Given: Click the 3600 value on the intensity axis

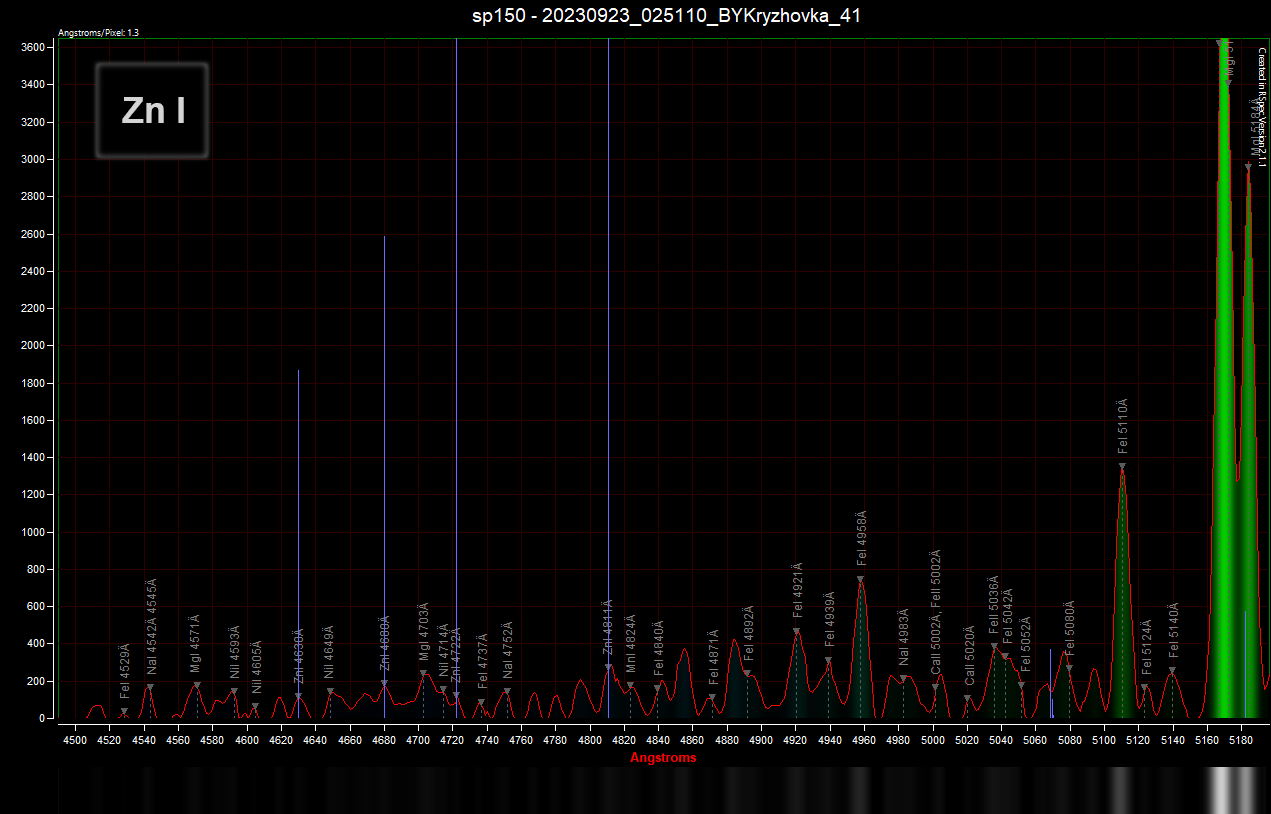Looking at the screenshot, I should [31, 47].
